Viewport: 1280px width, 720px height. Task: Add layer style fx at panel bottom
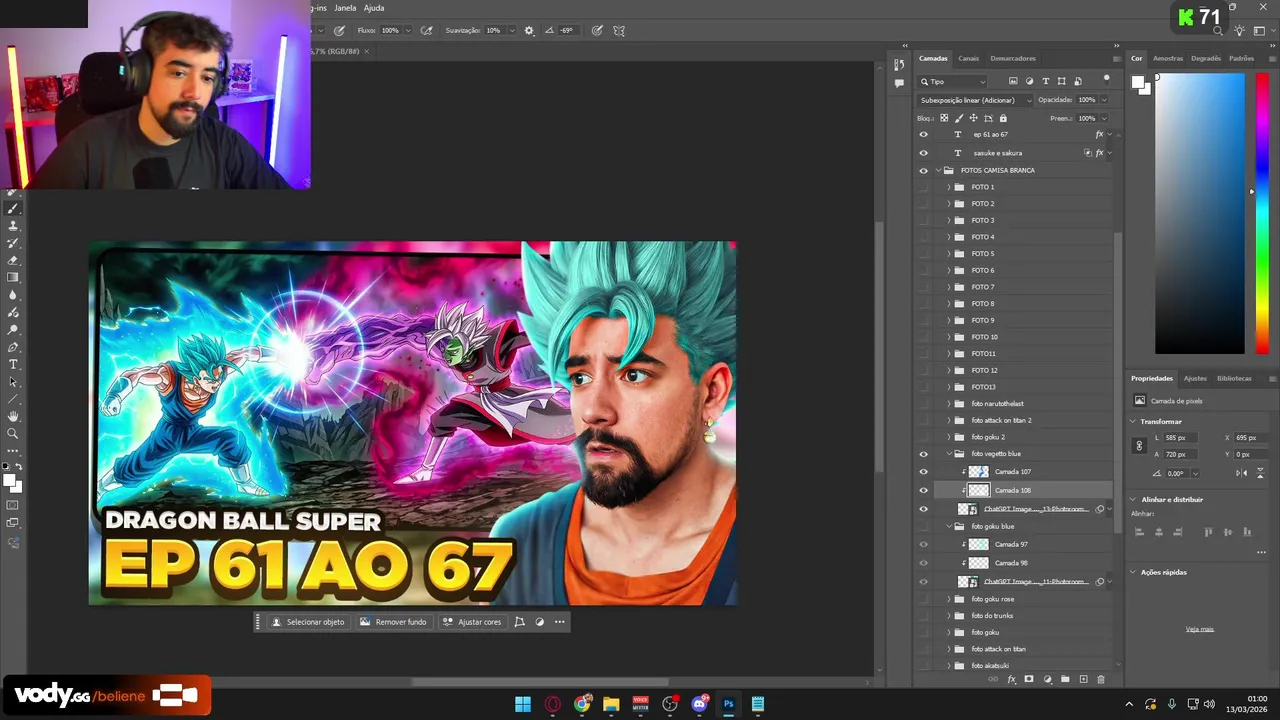click(x=1011, y=679)
